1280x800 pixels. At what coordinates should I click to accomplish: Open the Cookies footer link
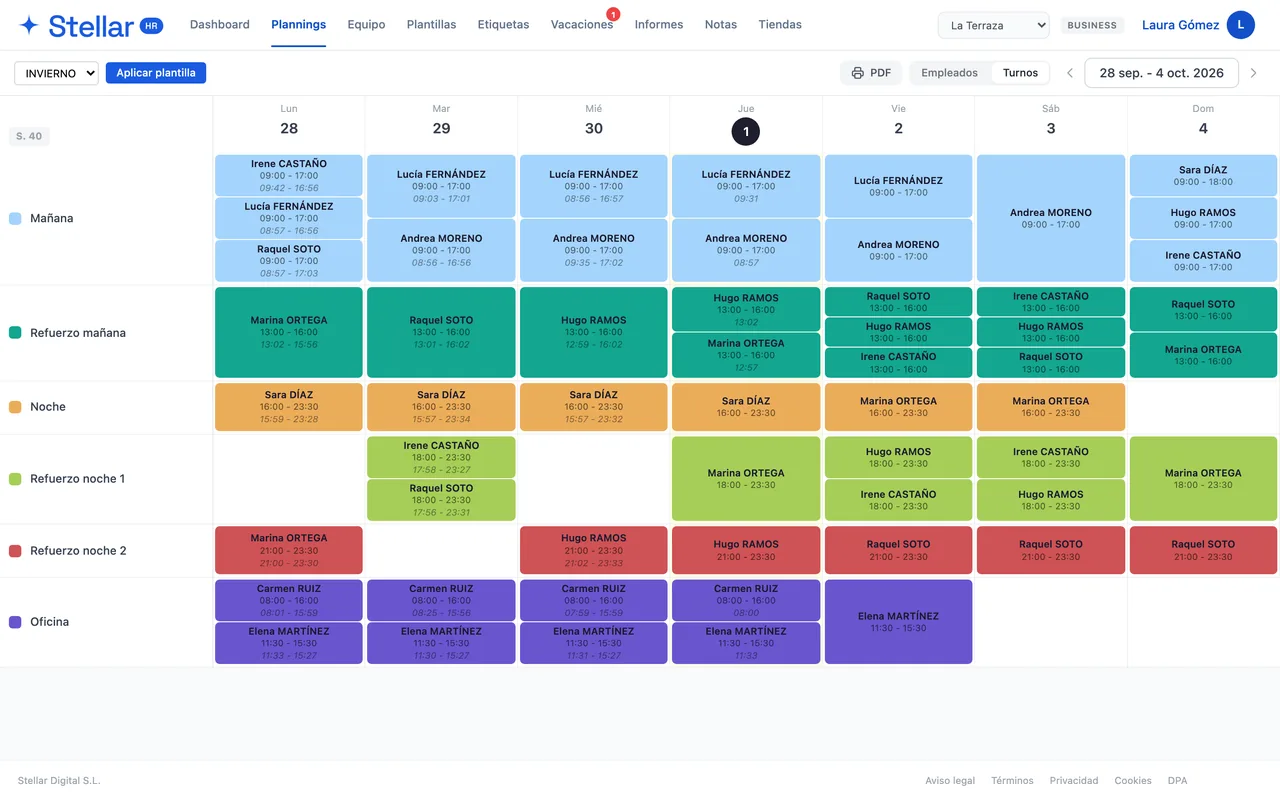[1133, 781]
